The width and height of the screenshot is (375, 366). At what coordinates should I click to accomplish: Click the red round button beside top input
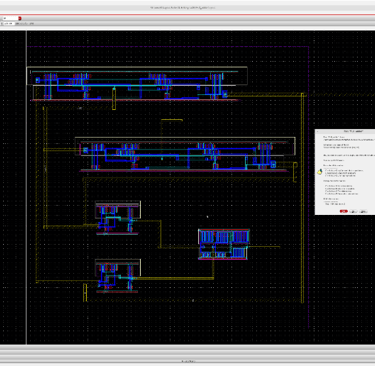[20, 18]
